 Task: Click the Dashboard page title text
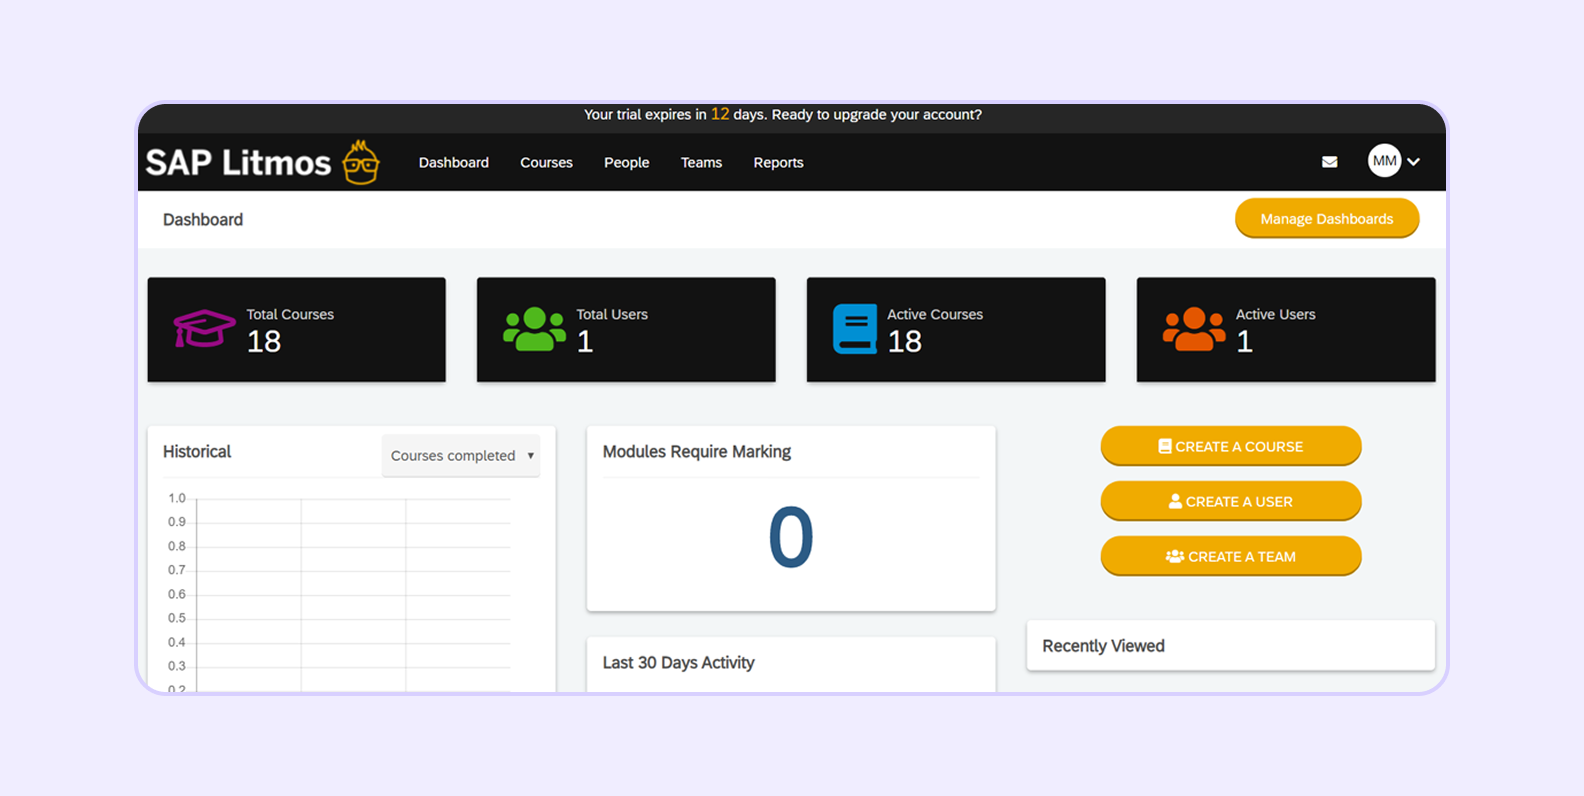[203, 219]
